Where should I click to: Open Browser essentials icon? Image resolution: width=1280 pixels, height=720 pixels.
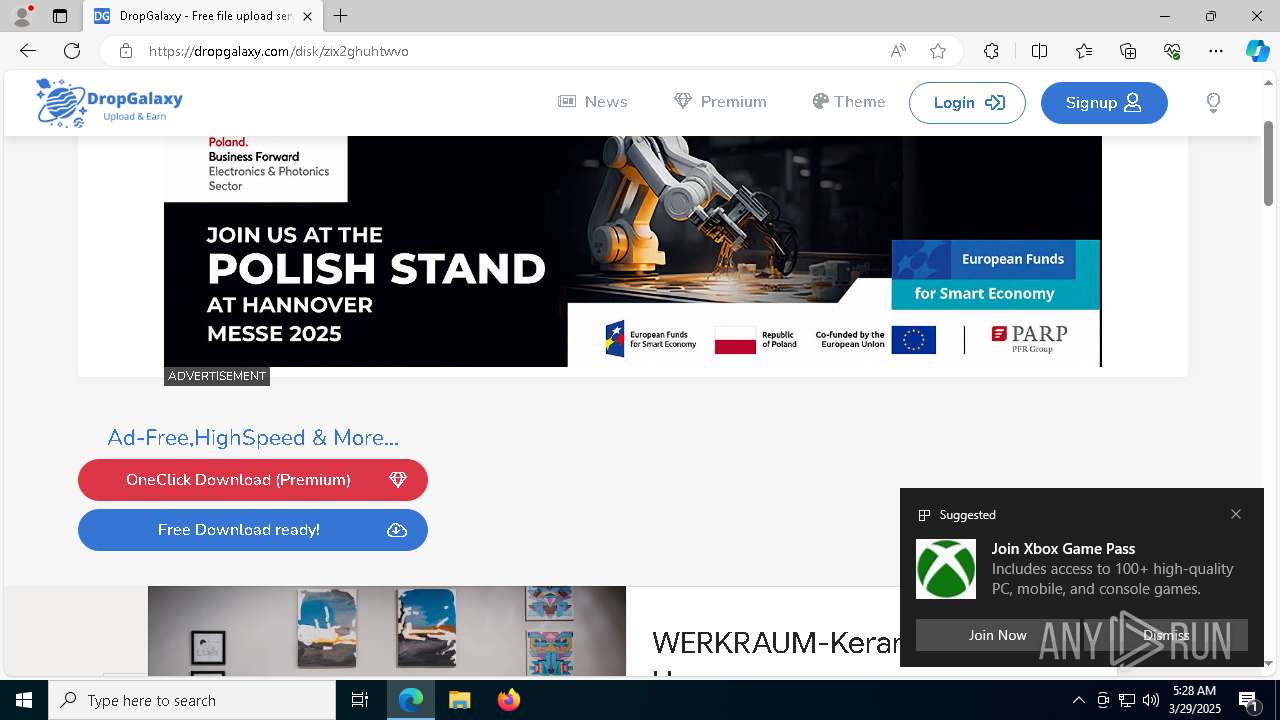click(1172, 51)
